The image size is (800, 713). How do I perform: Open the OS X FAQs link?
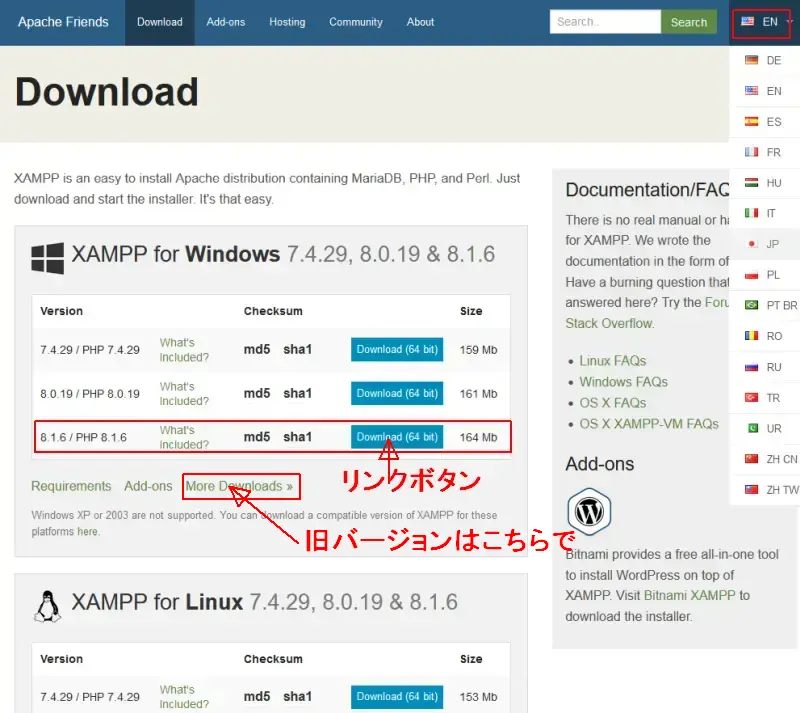[612, 403]
